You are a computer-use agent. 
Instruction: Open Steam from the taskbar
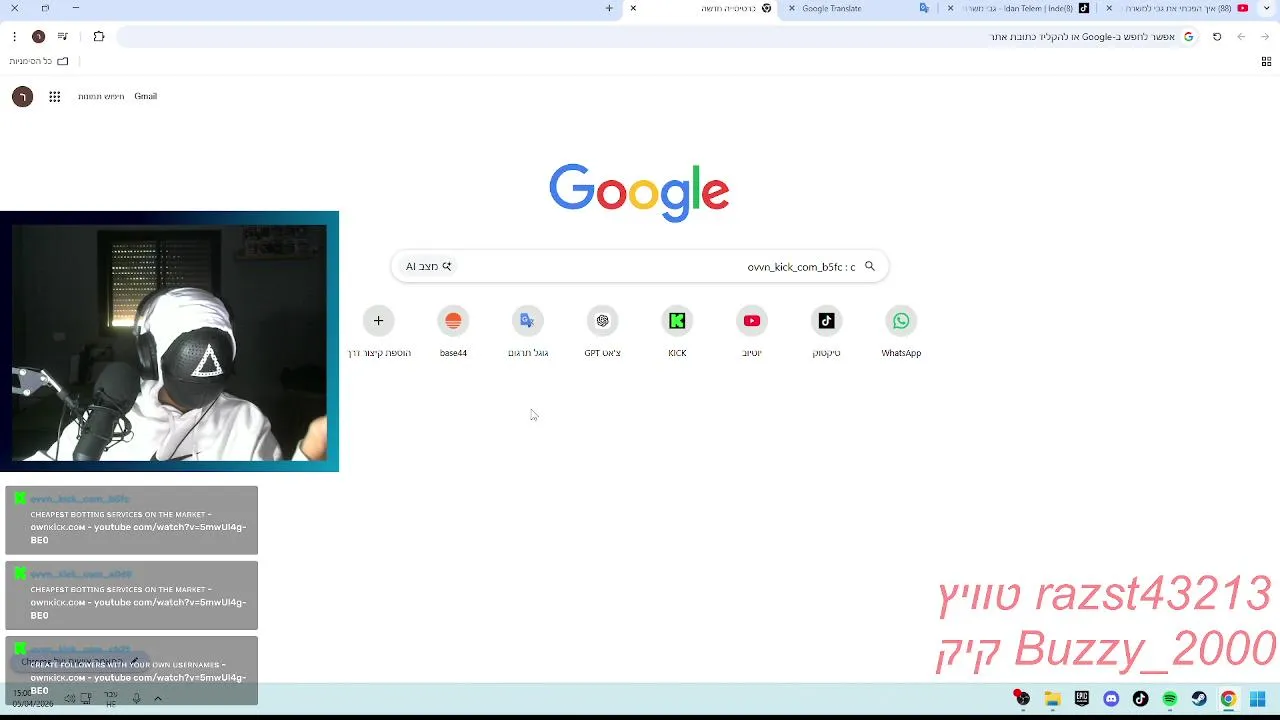pos(1199,699)
